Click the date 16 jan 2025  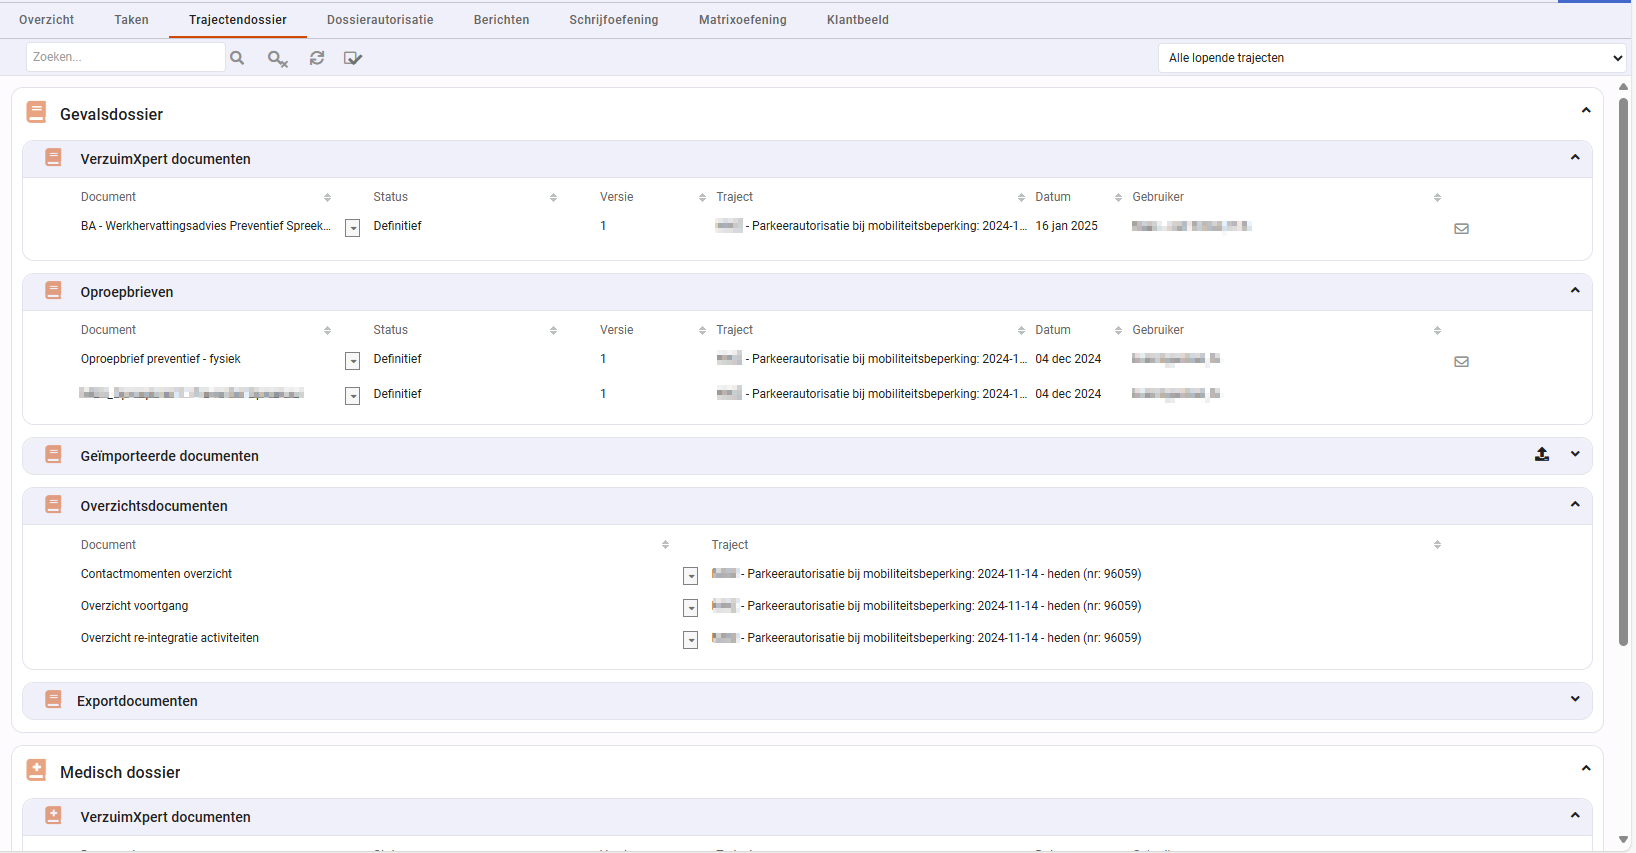click(x=1066, y=226)
